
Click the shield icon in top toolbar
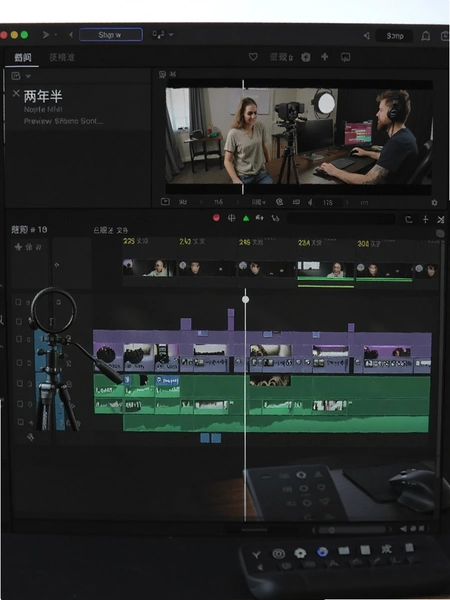305,57
